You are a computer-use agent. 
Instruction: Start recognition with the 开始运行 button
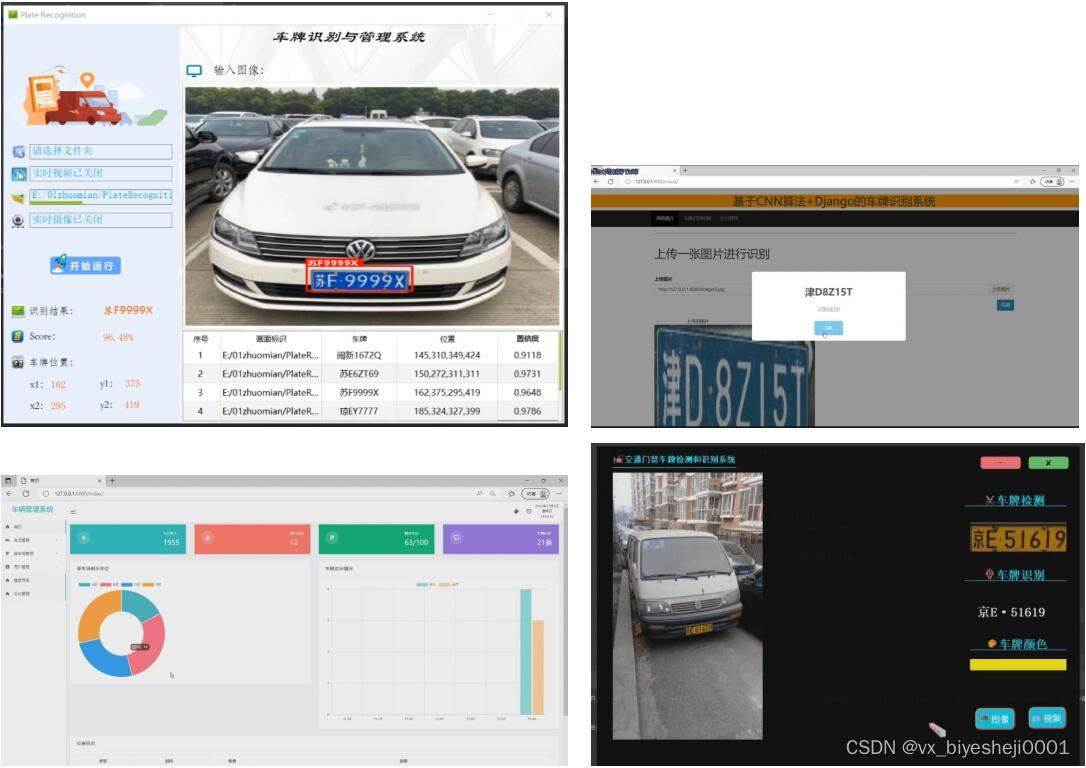[x=85, y=265]
